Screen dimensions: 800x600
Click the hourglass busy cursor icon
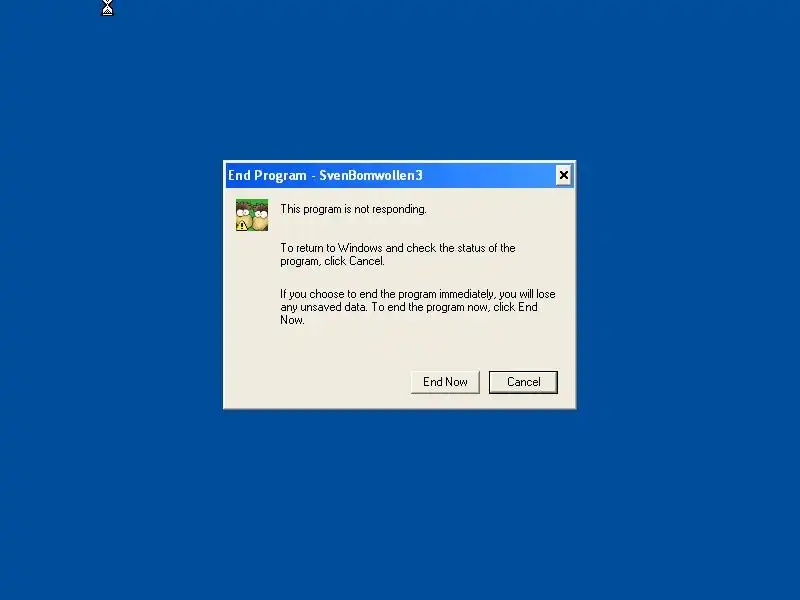point(107,8)
